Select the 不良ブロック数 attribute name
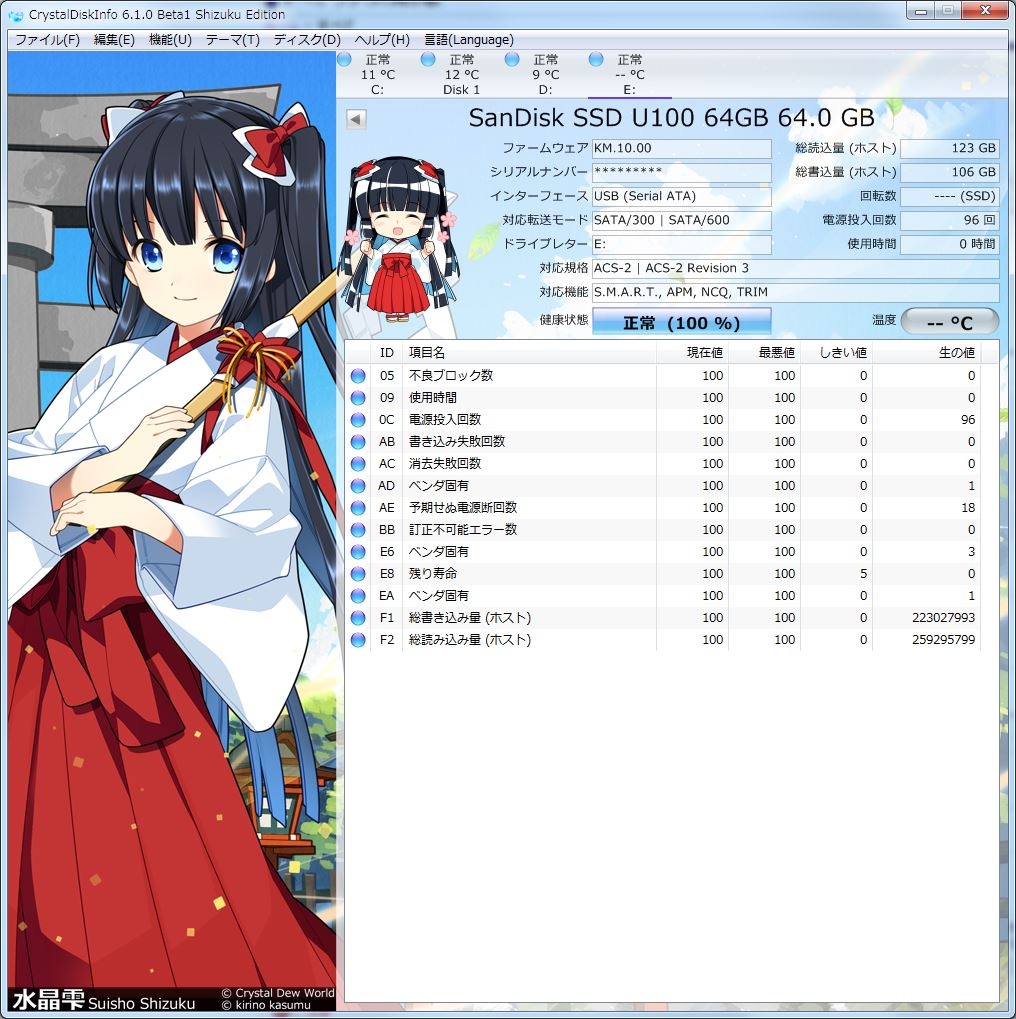This screenshot has width=1016, height=1019. (x=450, y=376)
